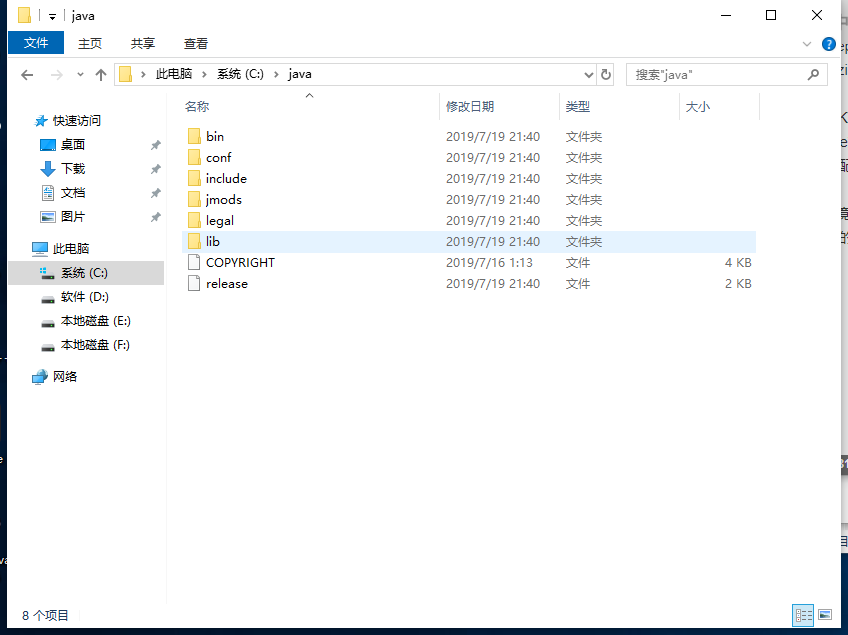Unpin 桌面 from quick access
This screenshot has height=635, width=848.
tap(155, 145)
